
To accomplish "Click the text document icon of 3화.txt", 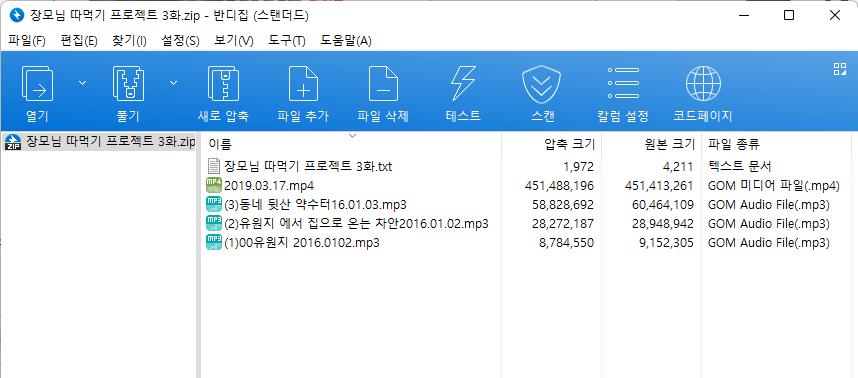I will tap(213, 166).
